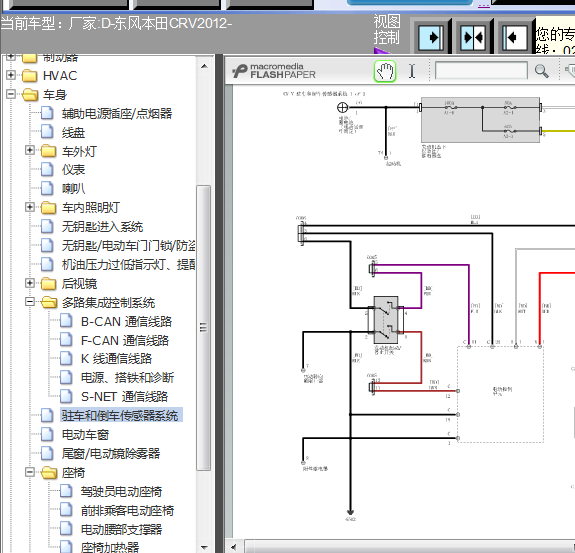Open the 线盘 document icon
The height and width of the screenshot is (553, 575).
(47, 132)
